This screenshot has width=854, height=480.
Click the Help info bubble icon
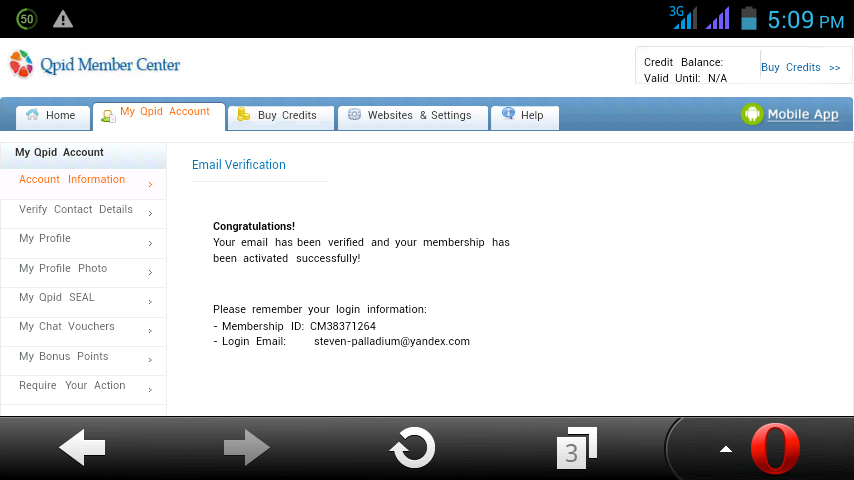(x=508, y=113)
